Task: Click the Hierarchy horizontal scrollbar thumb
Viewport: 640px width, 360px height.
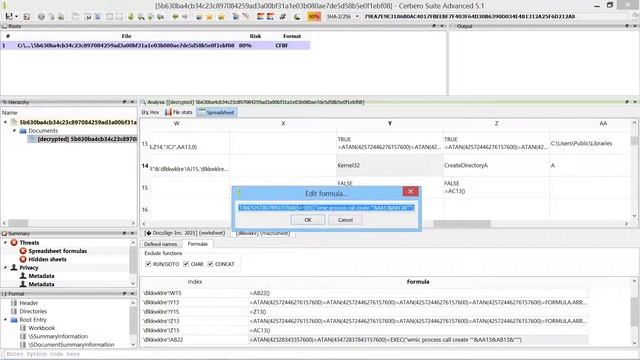Action: point(18,223)
